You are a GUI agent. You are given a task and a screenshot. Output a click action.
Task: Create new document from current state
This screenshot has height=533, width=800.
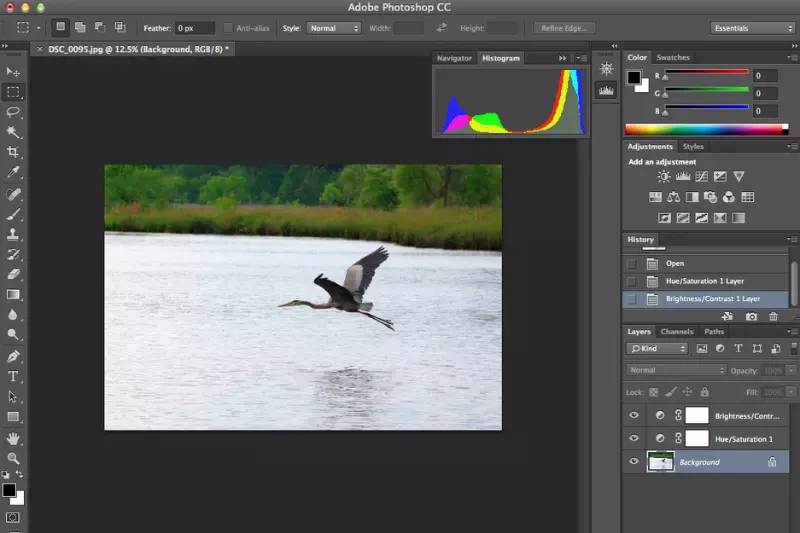click(x=727, y=316)
